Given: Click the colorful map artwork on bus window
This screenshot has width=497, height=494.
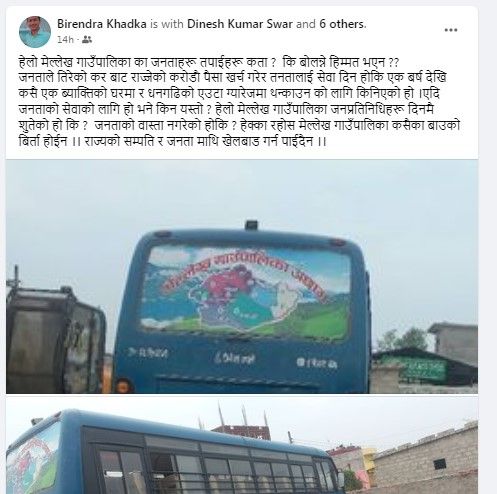Looking at the screenshot, I should pos(247,290).
